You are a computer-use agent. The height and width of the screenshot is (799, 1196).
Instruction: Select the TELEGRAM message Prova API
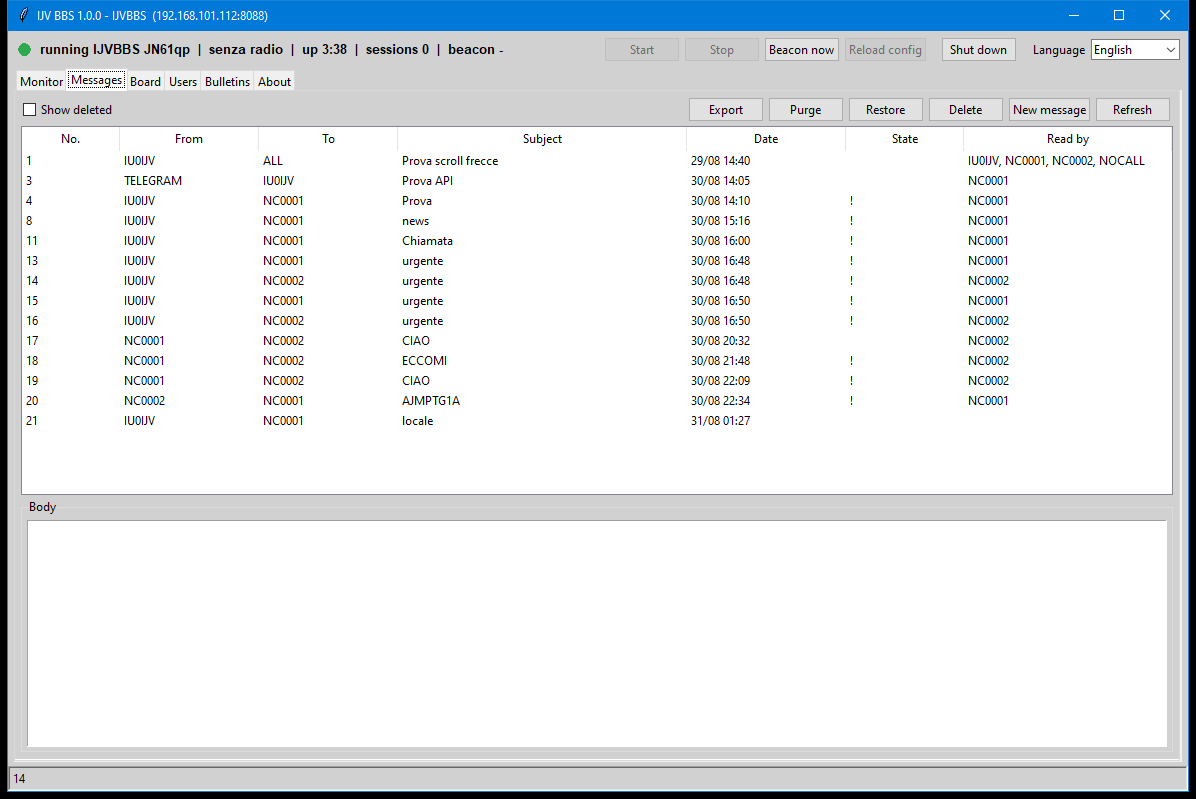[x=596, y=181]
